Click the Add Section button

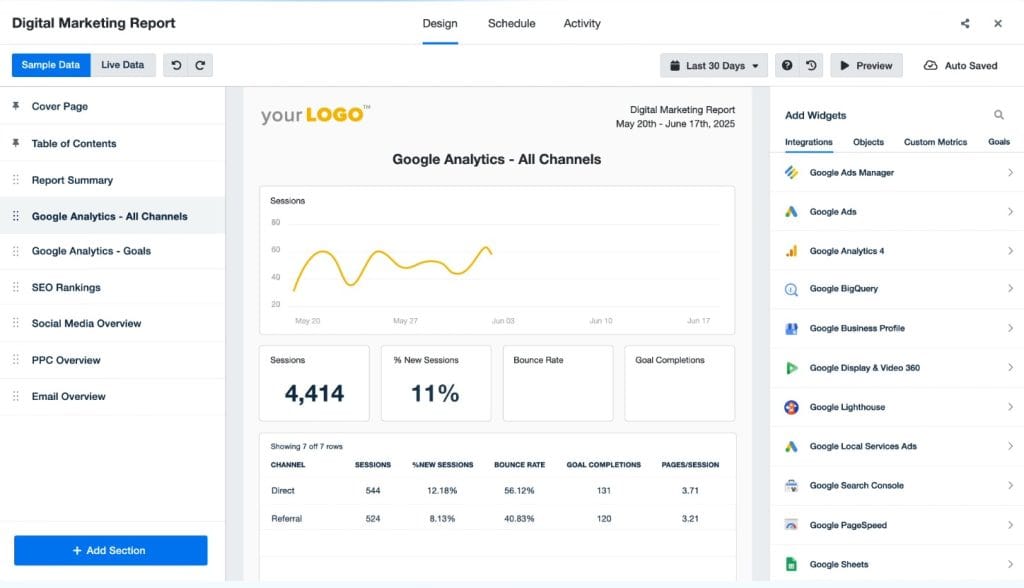[x=111, y=550]
